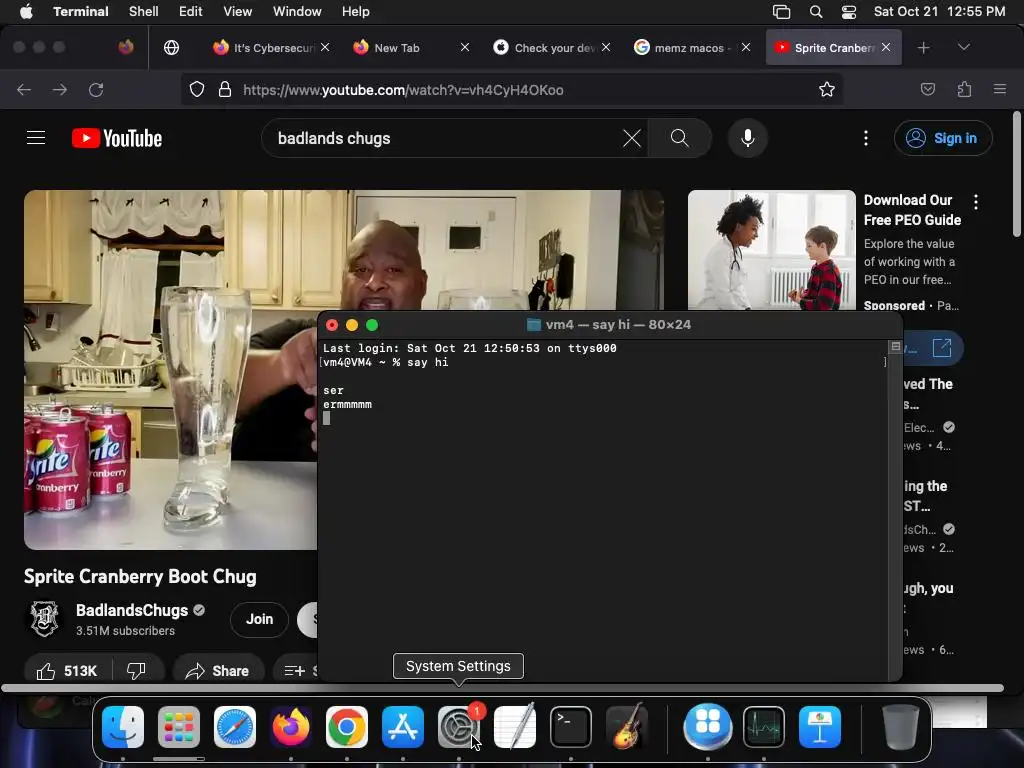Open Activity Monitor in the Dock

pyautogui.click(x=763, y=727)
